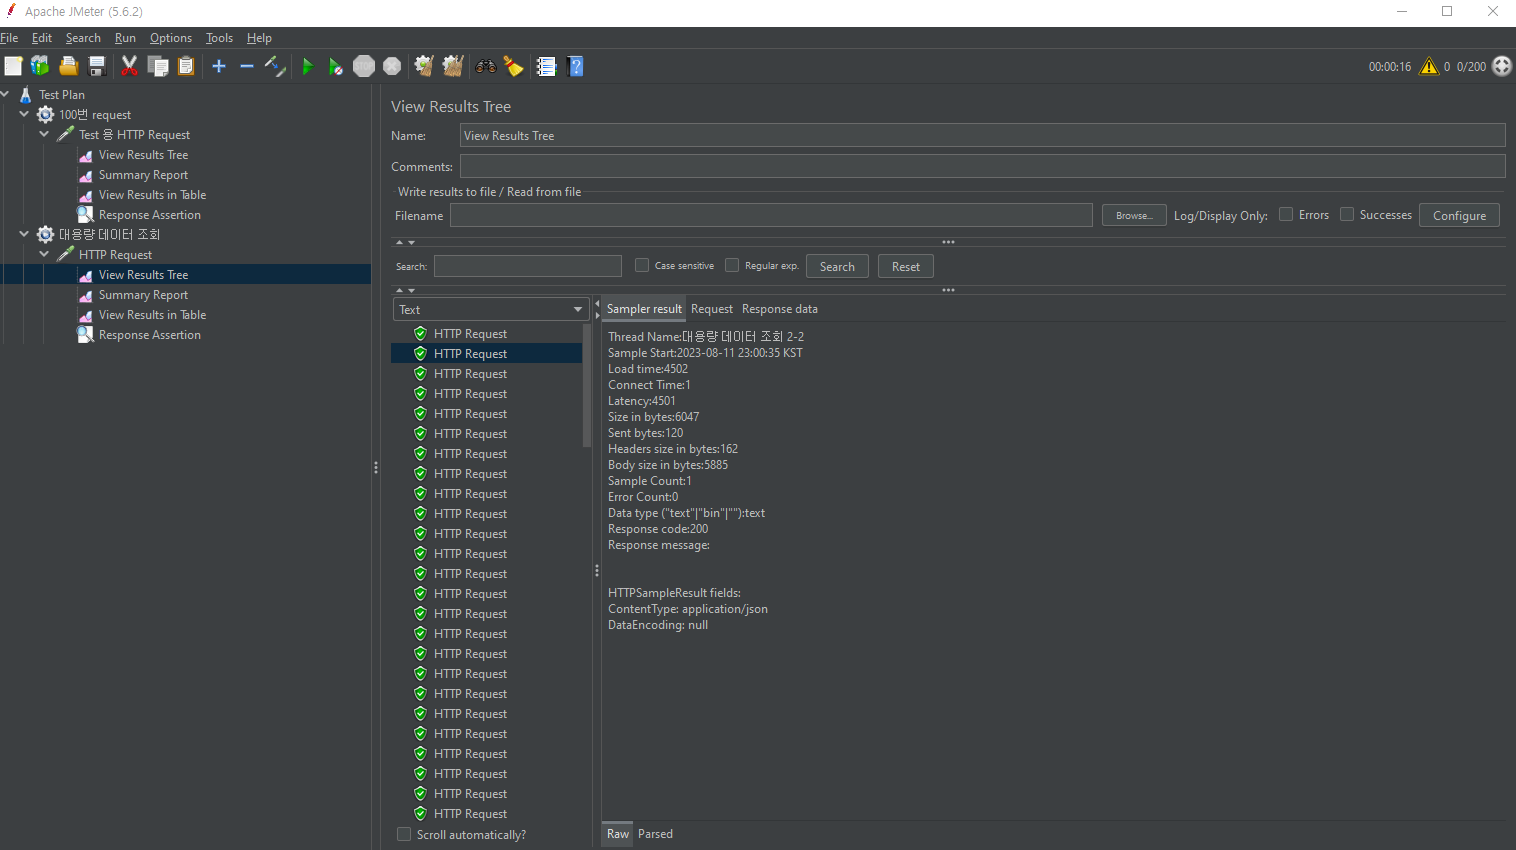
Task: Select Response Assertion under Test 용 HTTP Request
Action: click(149, 215)
